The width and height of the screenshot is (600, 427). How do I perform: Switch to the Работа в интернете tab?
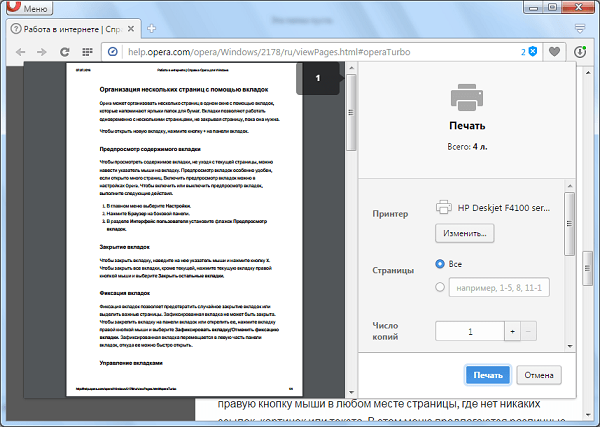(73, 29)
